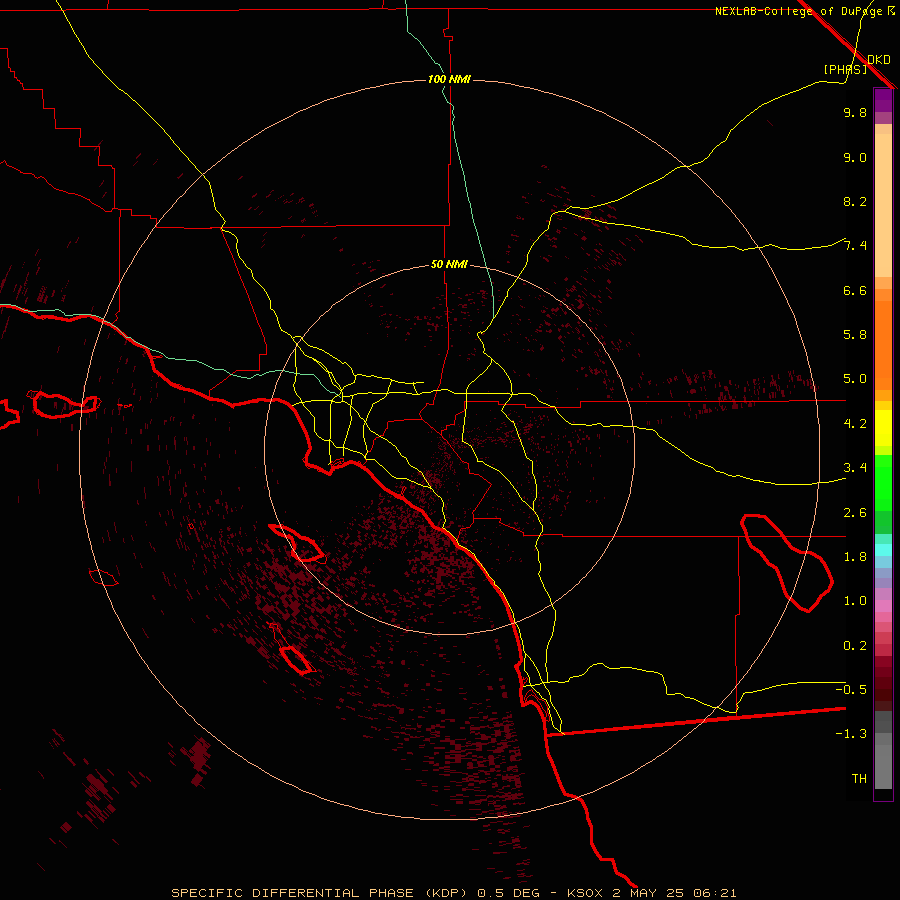900x900 pixels.
Task: Pick the cyan band on the color scale
Action: (883, 550)
